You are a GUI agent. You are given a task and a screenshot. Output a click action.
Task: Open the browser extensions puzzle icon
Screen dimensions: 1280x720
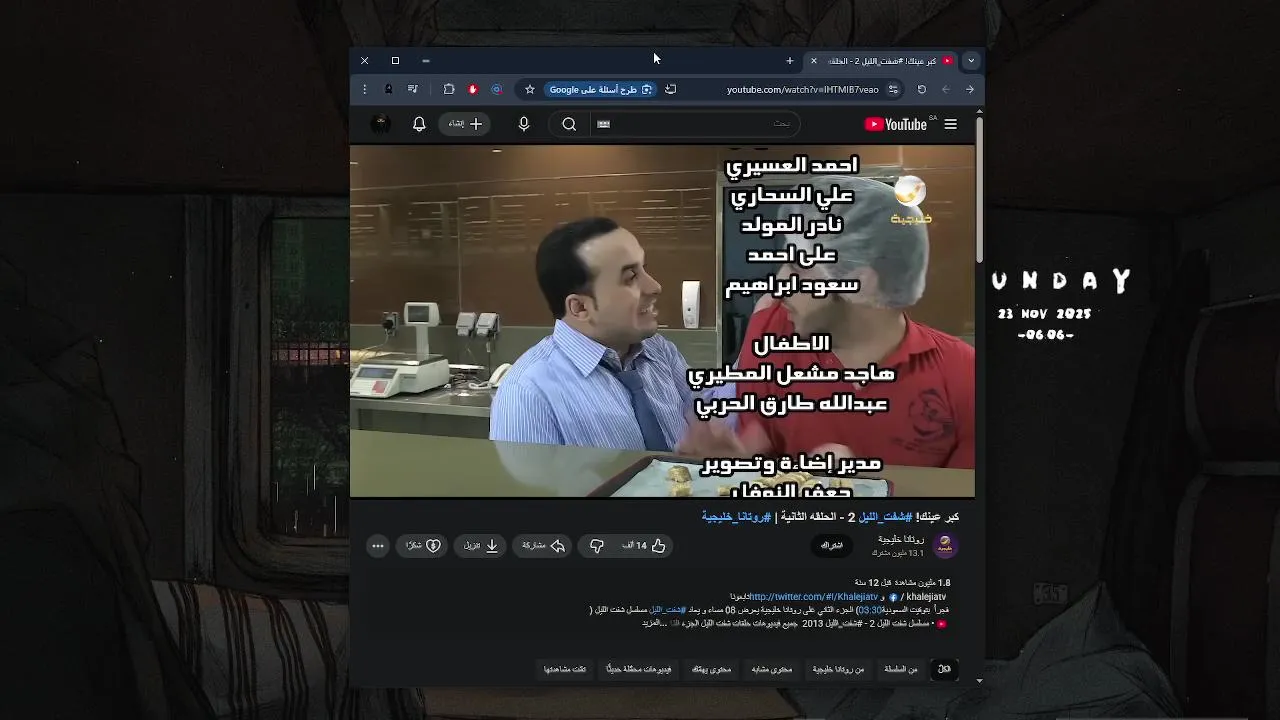[x=449, y=89]
